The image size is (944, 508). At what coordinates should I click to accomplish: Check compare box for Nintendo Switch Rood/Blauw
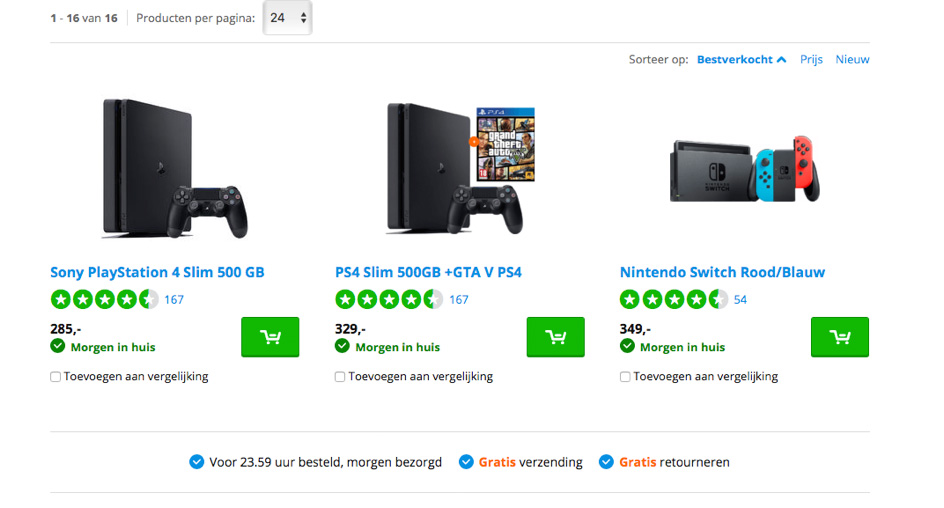click(x=625, y=377)
